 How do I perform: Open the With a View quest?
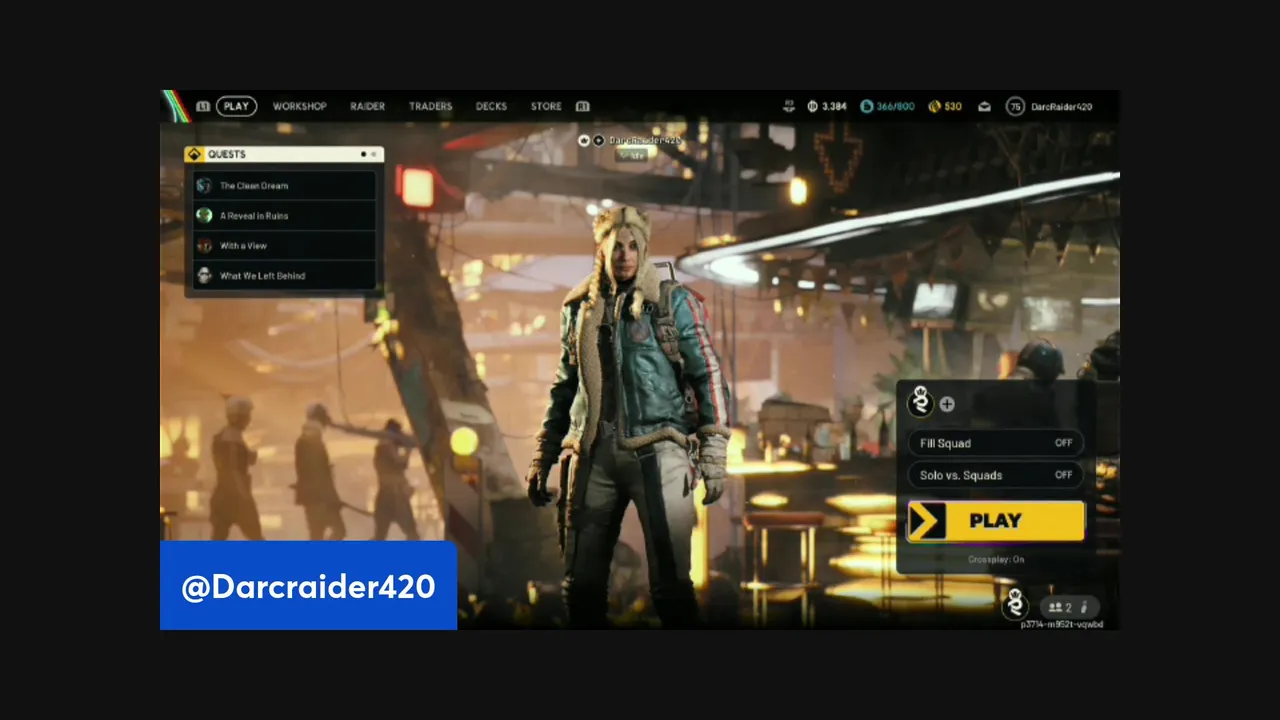(x=284, y=245)
